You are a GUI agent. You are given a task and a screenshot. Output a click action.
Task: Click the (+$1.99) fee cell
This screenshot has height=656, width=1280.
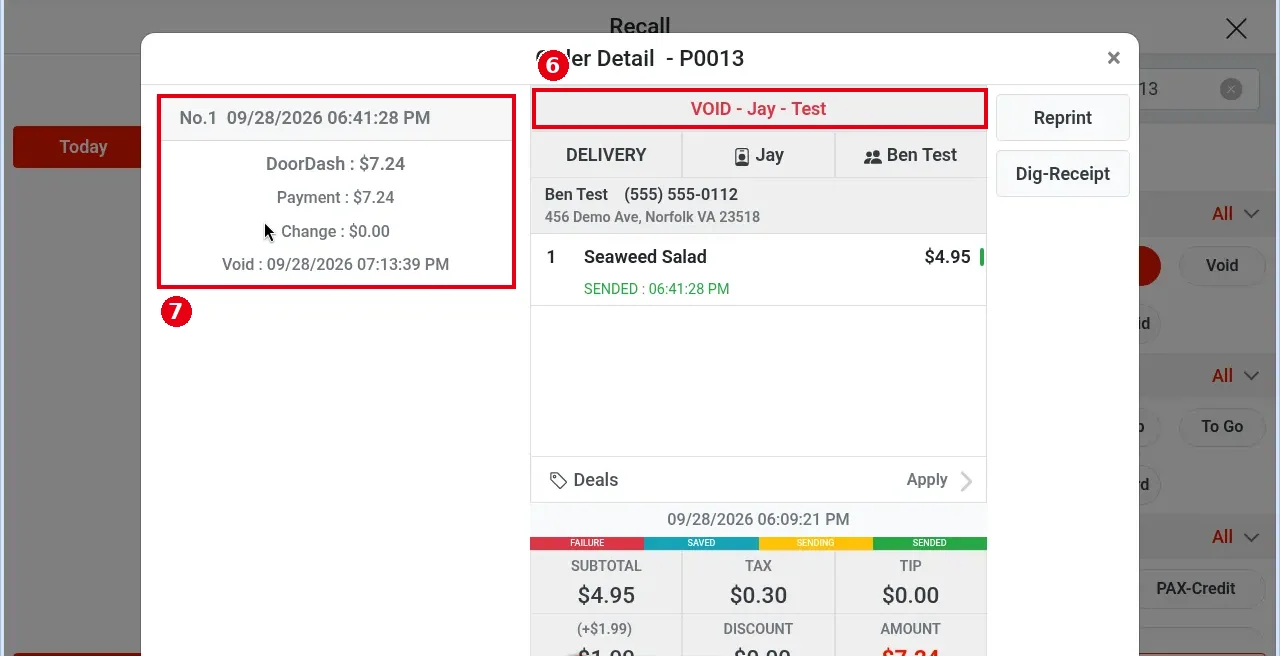(606, 635)
